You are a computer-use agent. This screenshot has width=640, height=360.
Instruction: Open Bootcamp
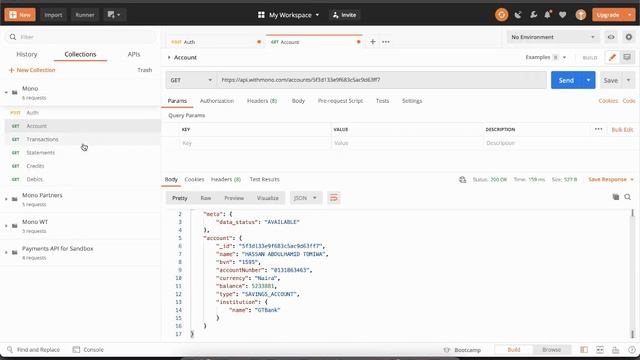[462, 350]
